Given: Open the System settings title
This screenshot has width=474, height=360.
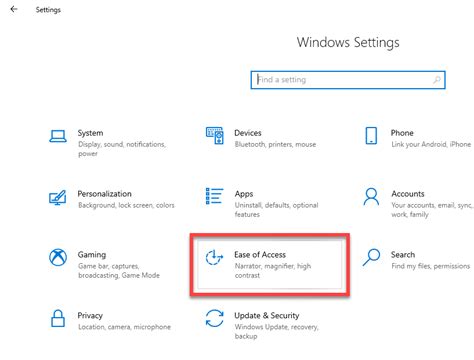Looking at the screenshot, I should (x=90, y=133).
